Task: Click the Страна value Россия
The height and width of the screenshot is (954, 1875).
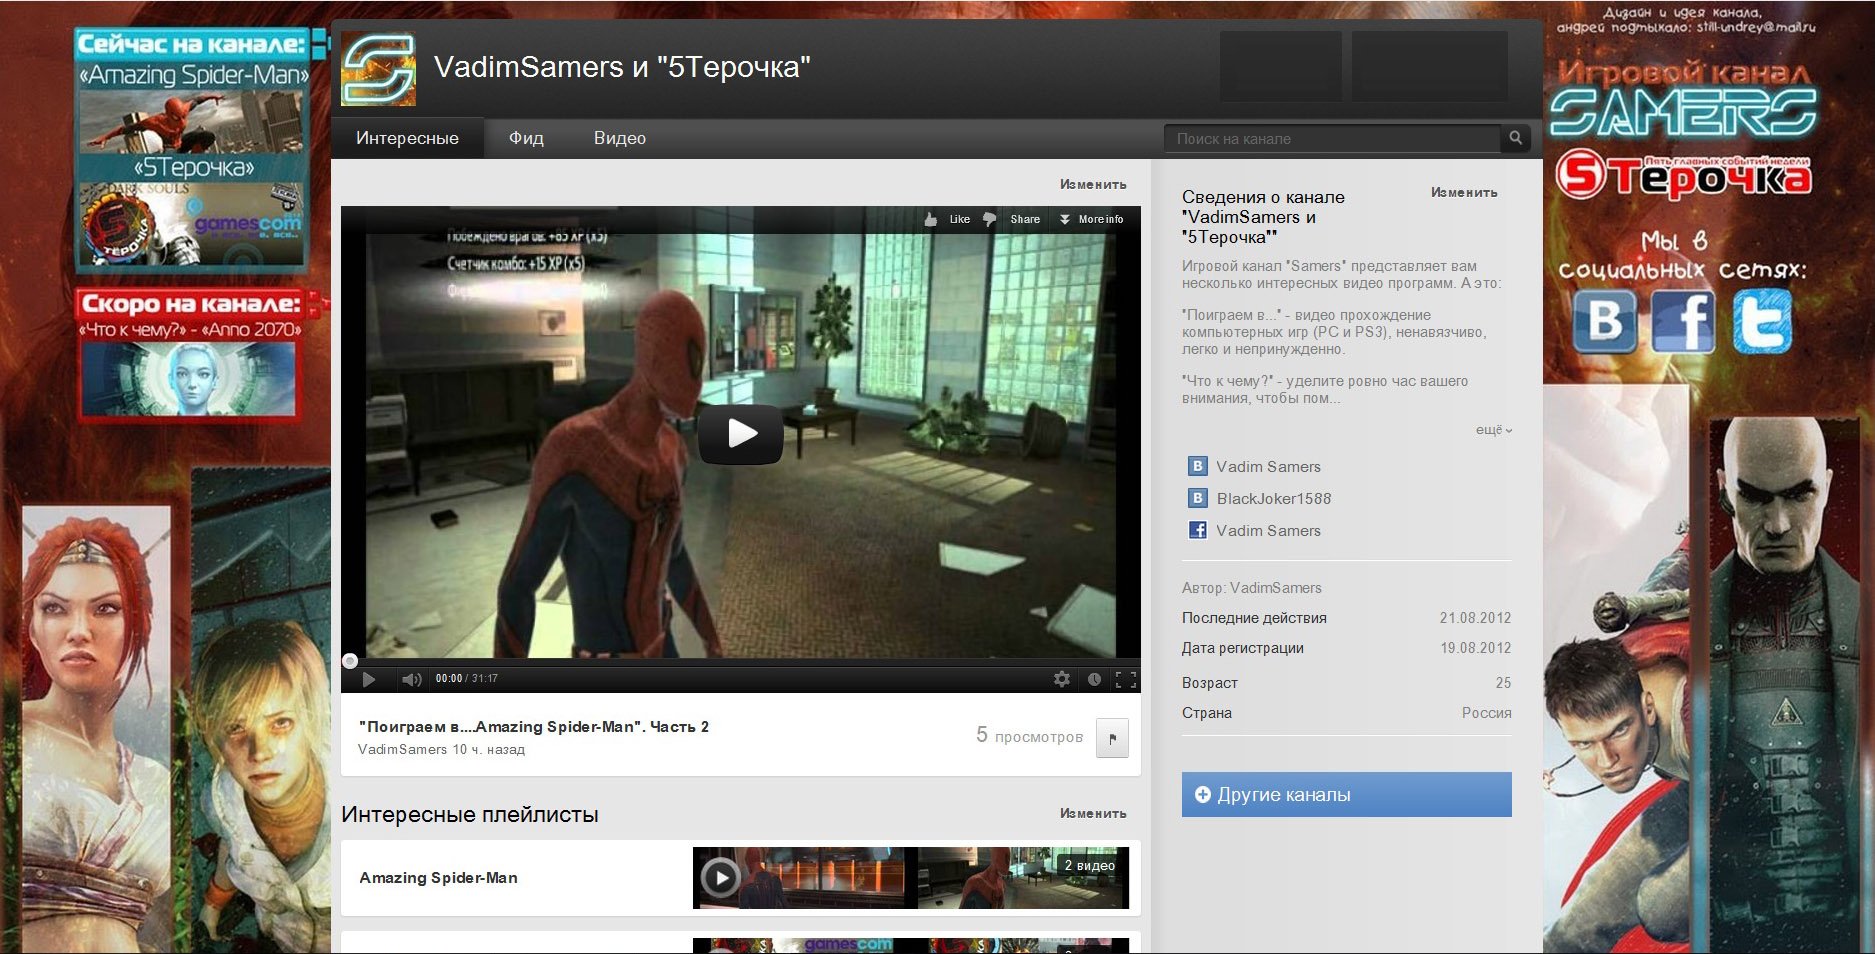Action: [1486, 713]
